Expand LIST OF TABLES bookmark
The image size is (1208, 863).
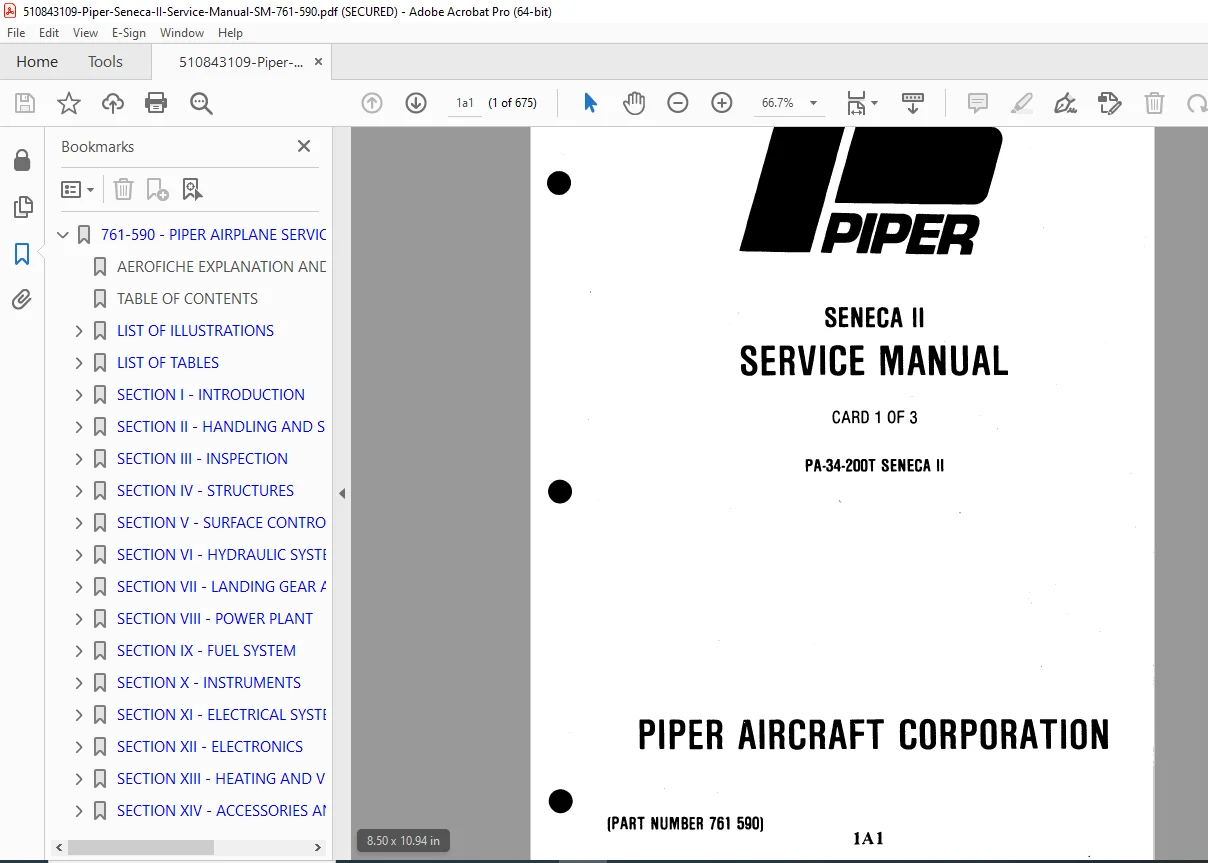tap(80, 363)
